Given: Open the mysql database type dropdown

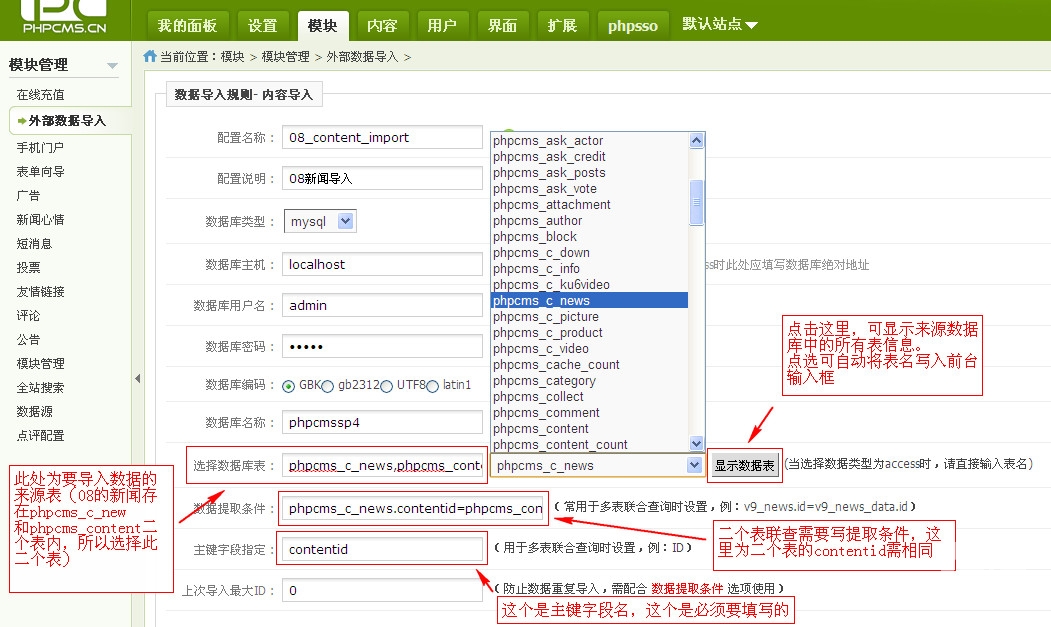Looking at the screenshot, I should pyautogui.click(x=321, y=221).
